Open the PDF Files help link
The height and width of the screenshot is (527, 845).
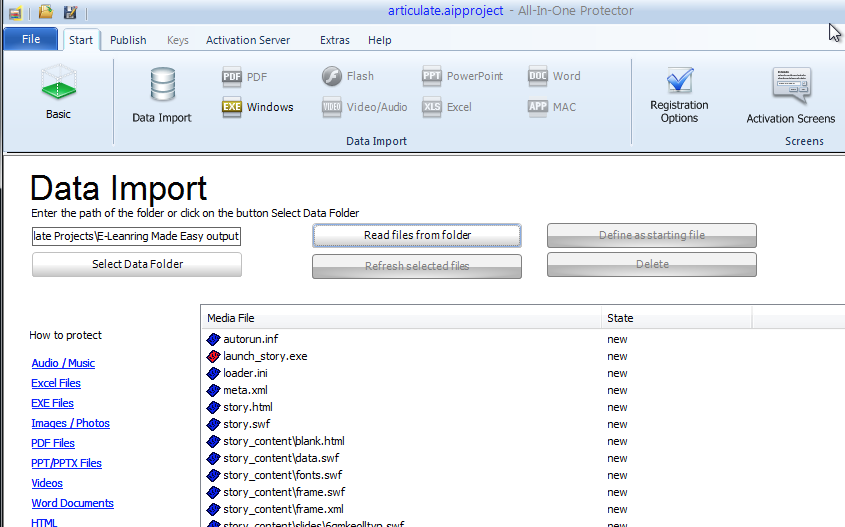53,443
